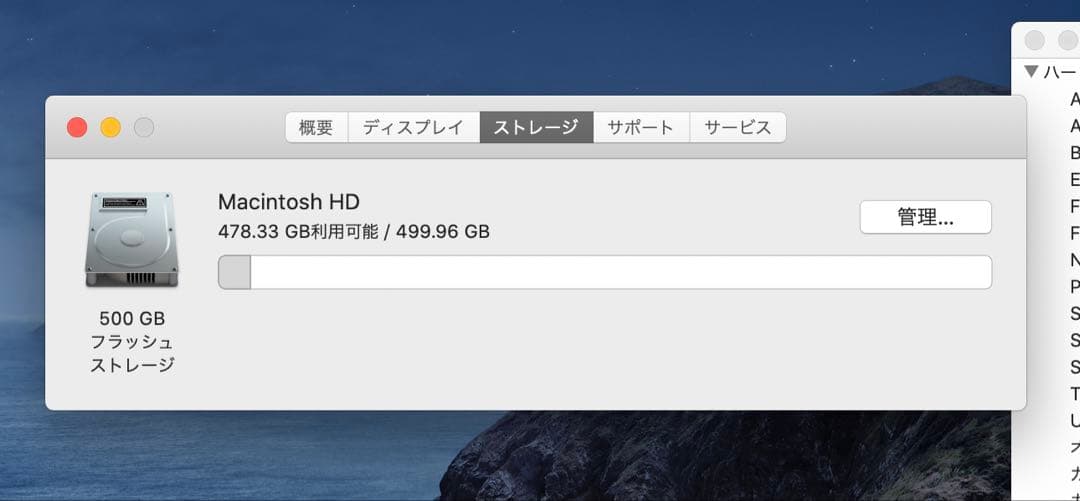Screen dimensions: 1080x501
Task: Click the Macintosh HD hard drive icon
Action: point(132,240)
